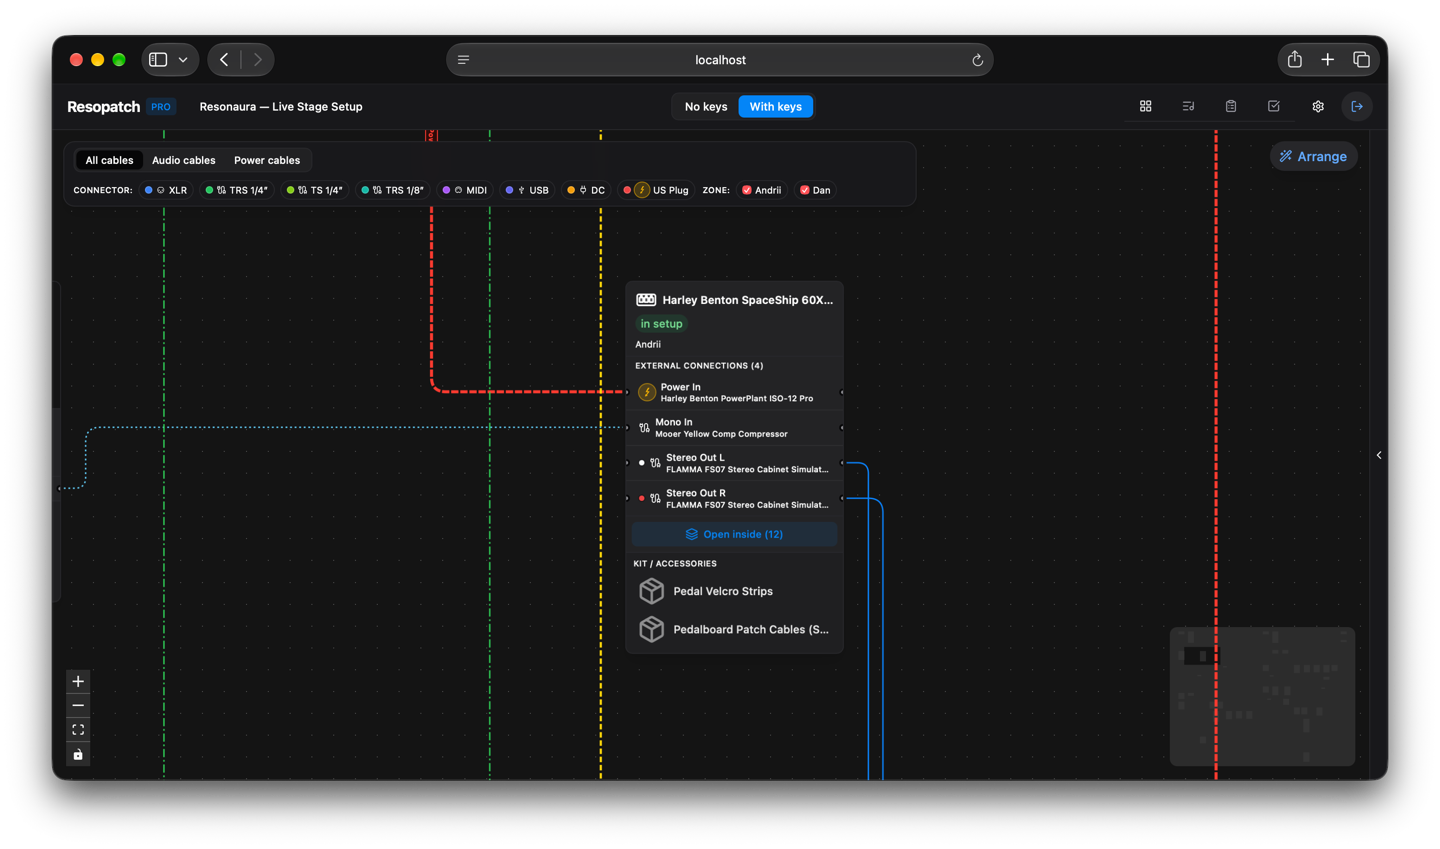Click the Stereo Out R cable icon
This screenshot has height=849, width=1440.
coord(655,498)
